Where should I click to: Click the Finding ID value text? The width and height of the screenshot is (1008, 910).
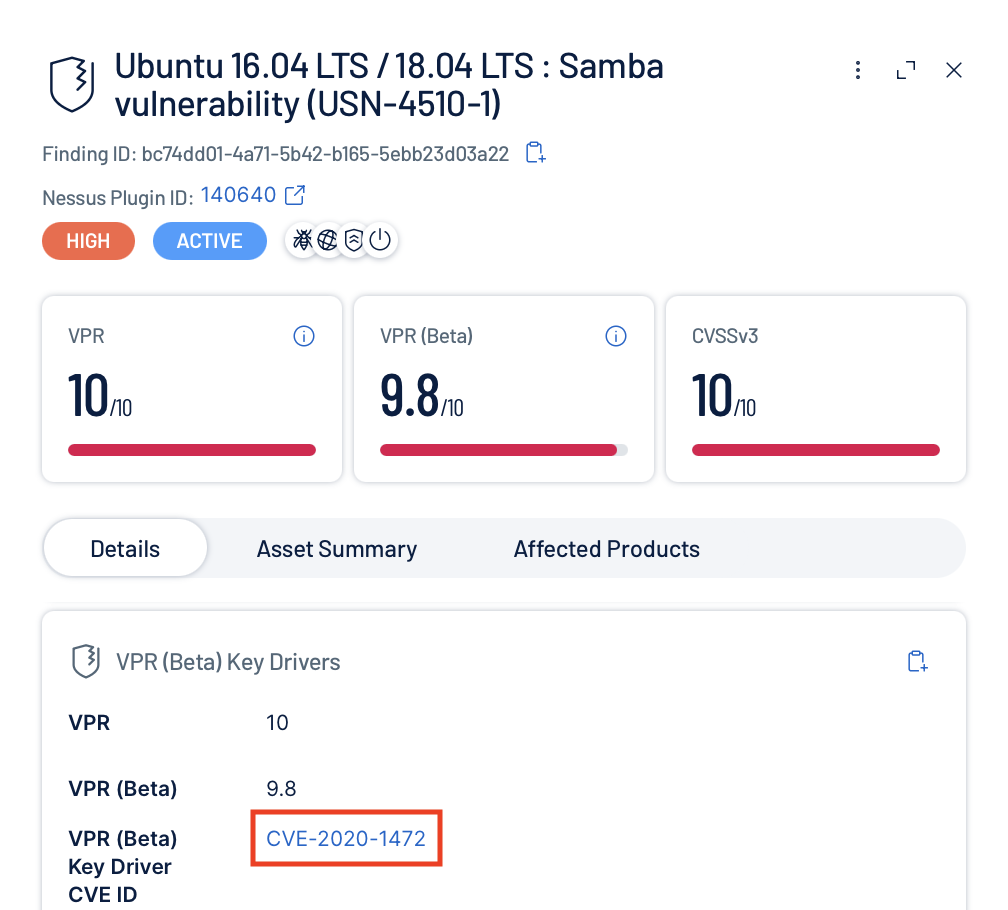(325, 154)
